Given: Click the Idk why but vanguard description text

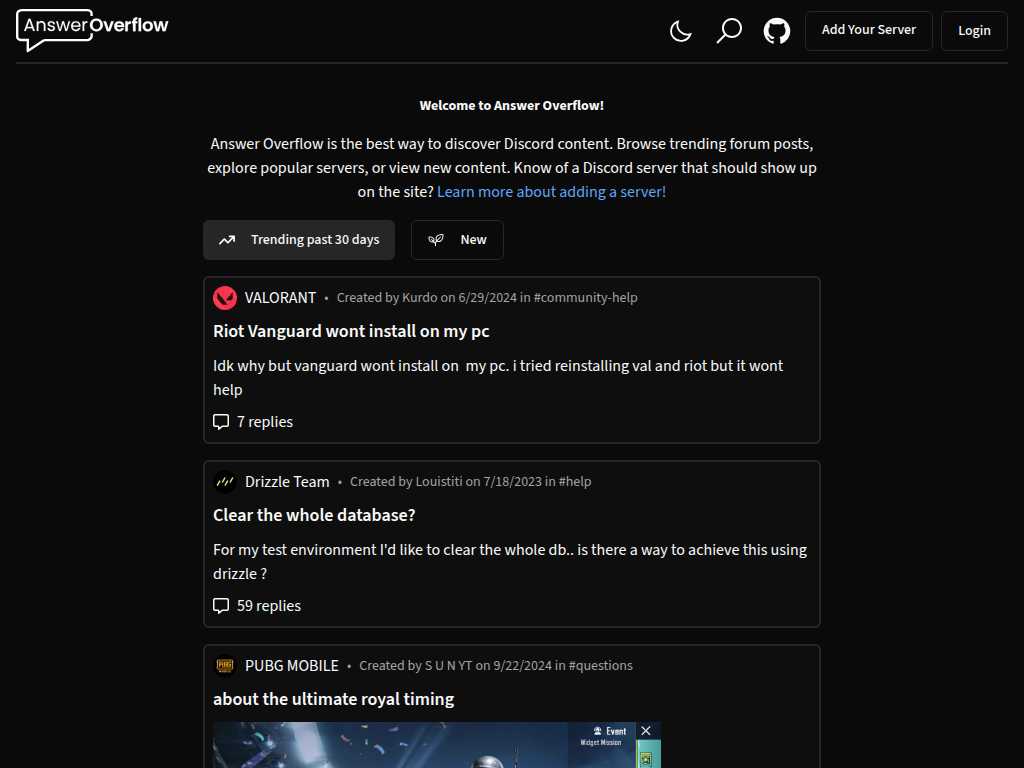Looking at the screenshot, I should click(498, 377).
